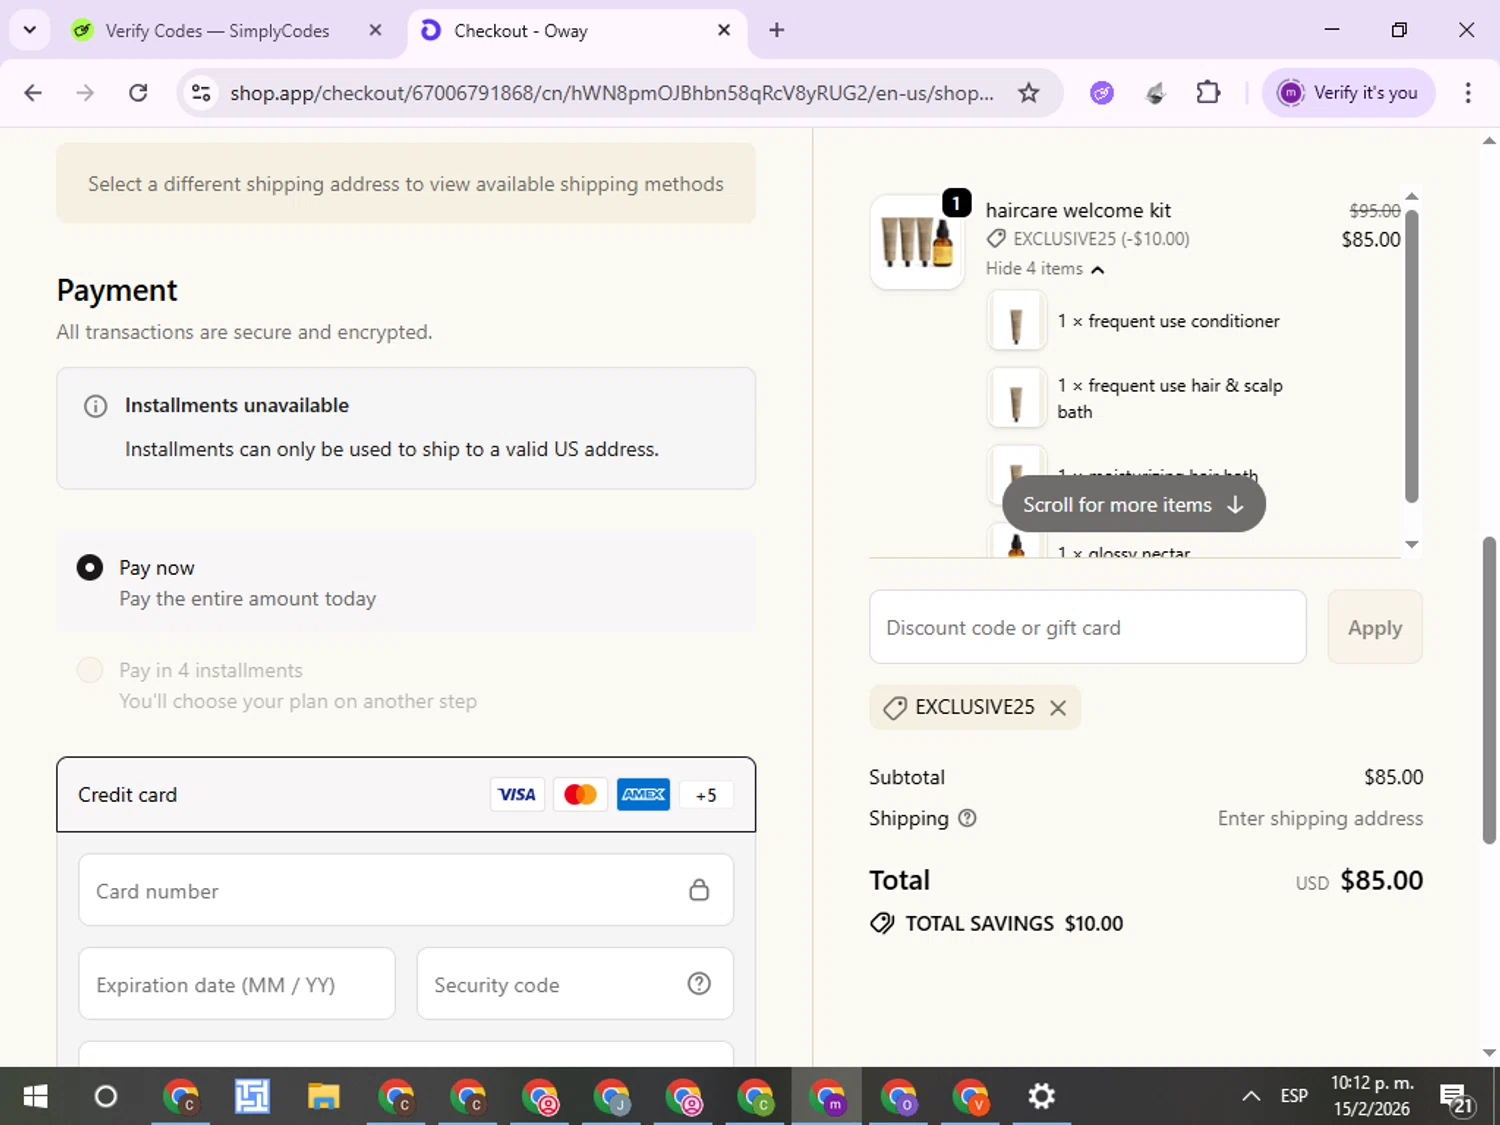The width and height of the screenshot is (1500, 1125).
Task: Click the Installments unavailable info icon
Action: click(x=95, y=406)
